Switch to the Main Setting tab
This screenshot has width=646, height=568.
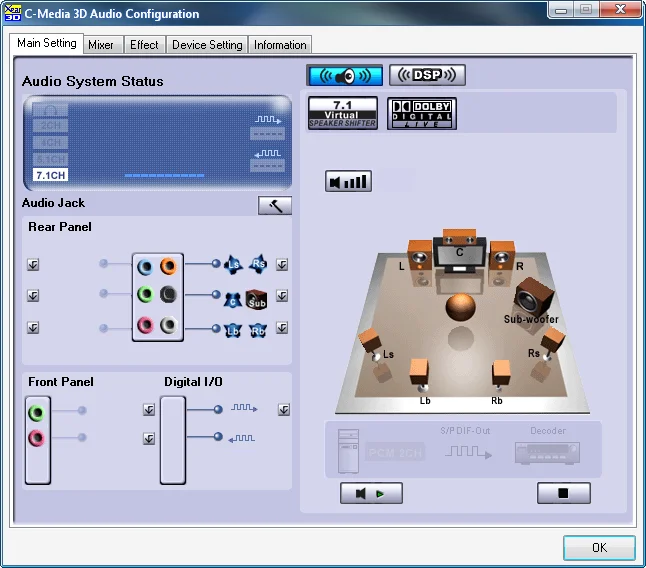pos(47,43)
